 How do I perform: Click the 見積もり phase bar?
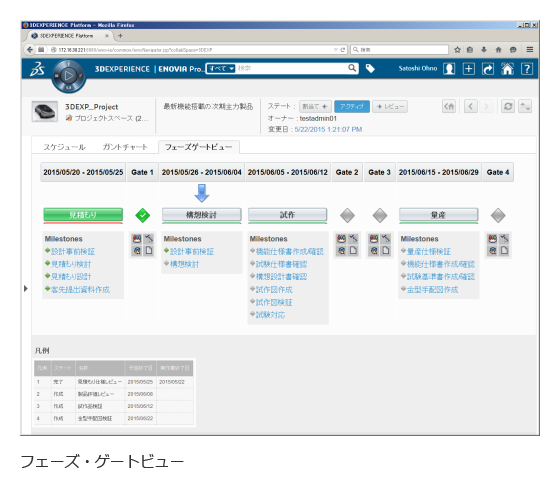tap(83, 215)
